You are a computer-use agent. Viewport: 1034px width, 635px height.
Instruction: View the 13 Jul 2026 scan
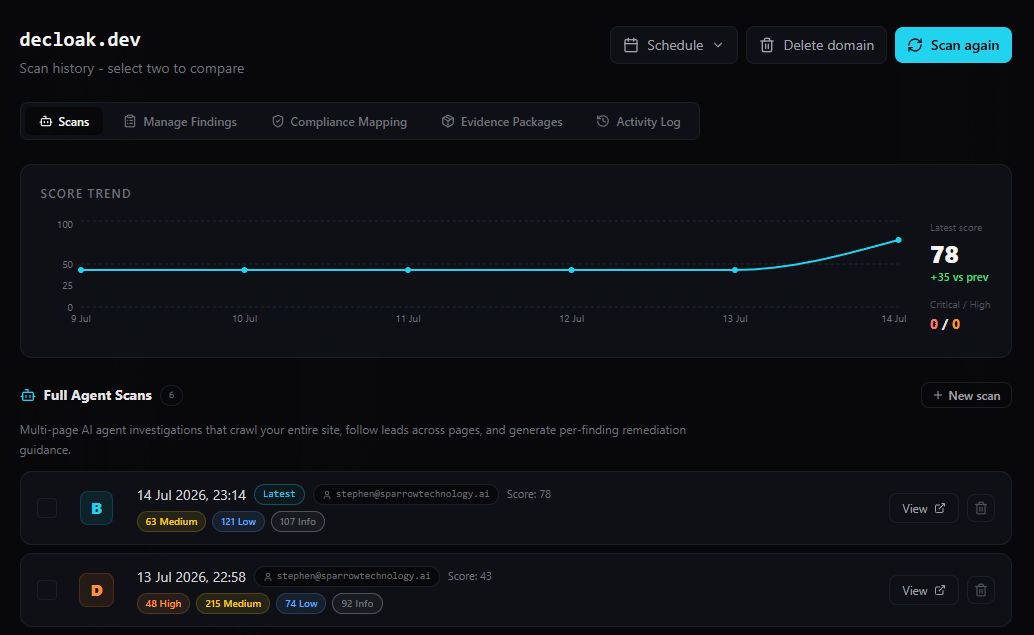click(923, 590)
